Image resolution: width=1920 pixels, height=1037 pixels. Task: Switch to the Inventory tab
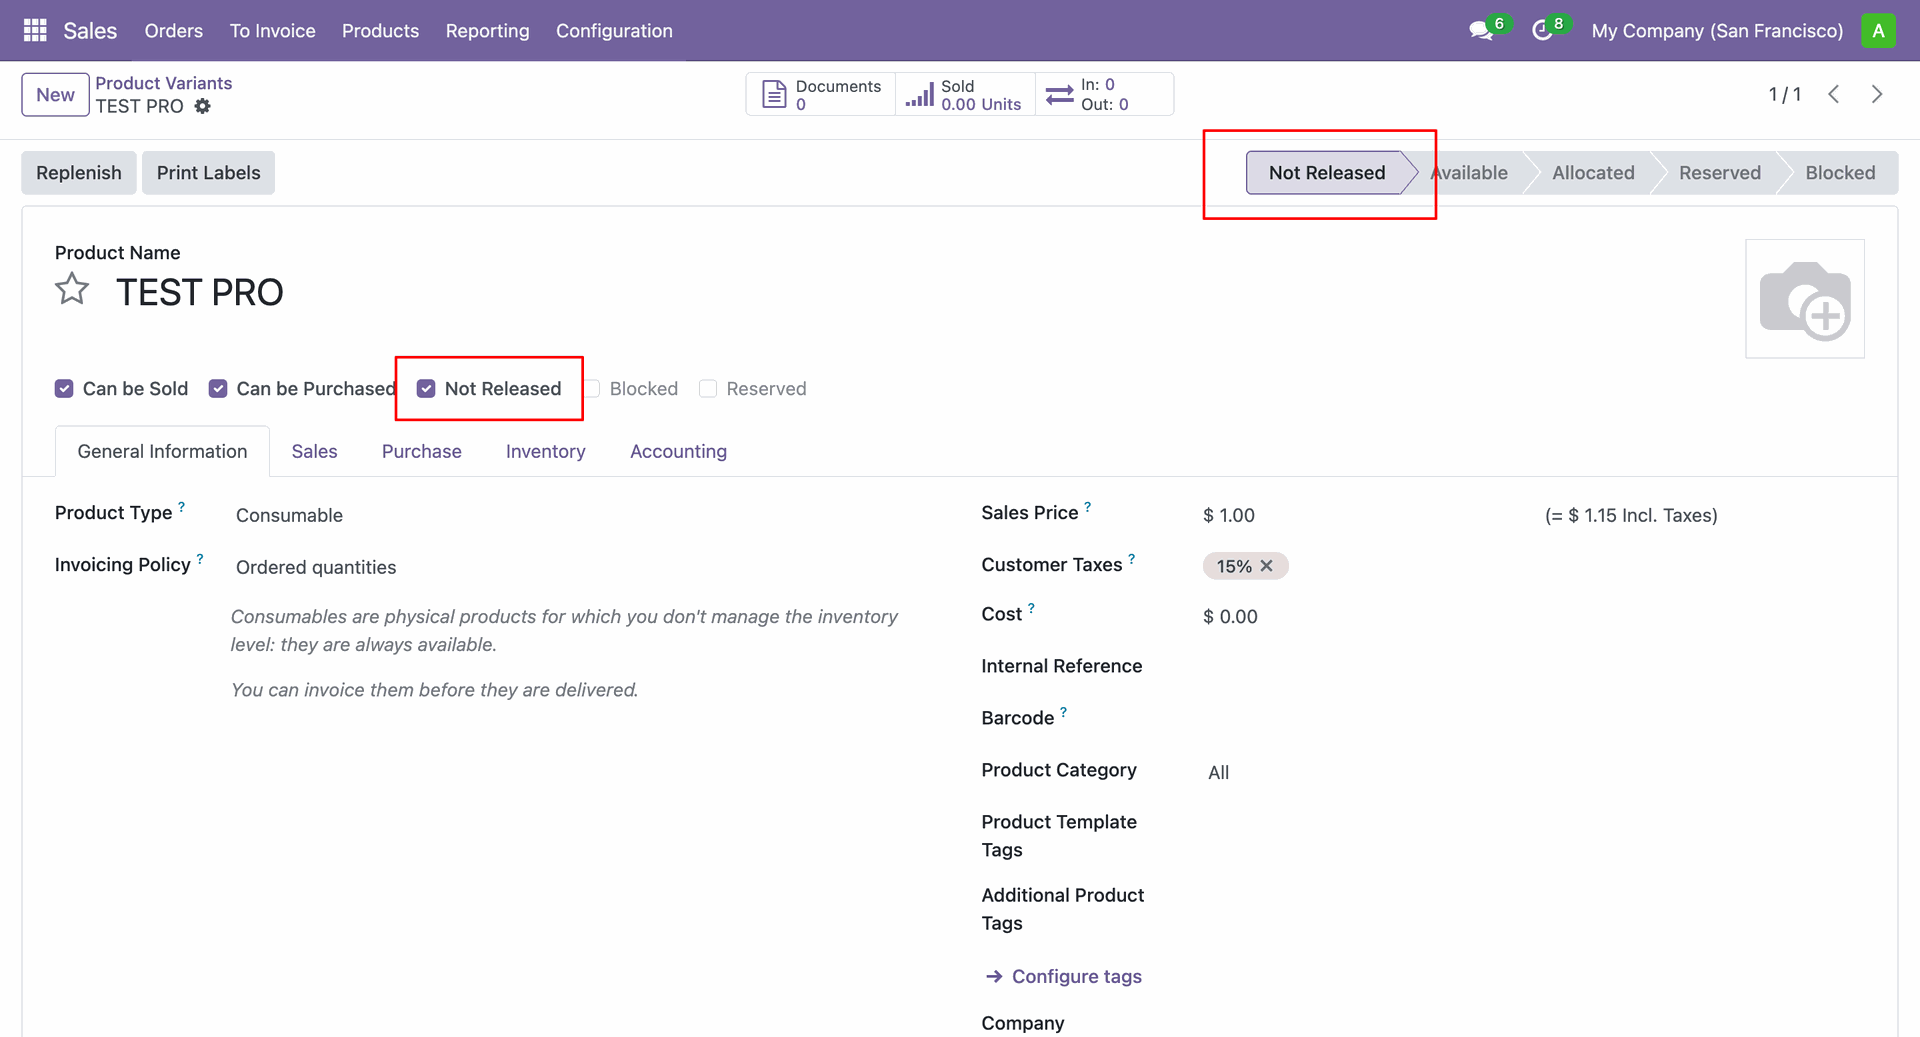[x=545, y=452]
